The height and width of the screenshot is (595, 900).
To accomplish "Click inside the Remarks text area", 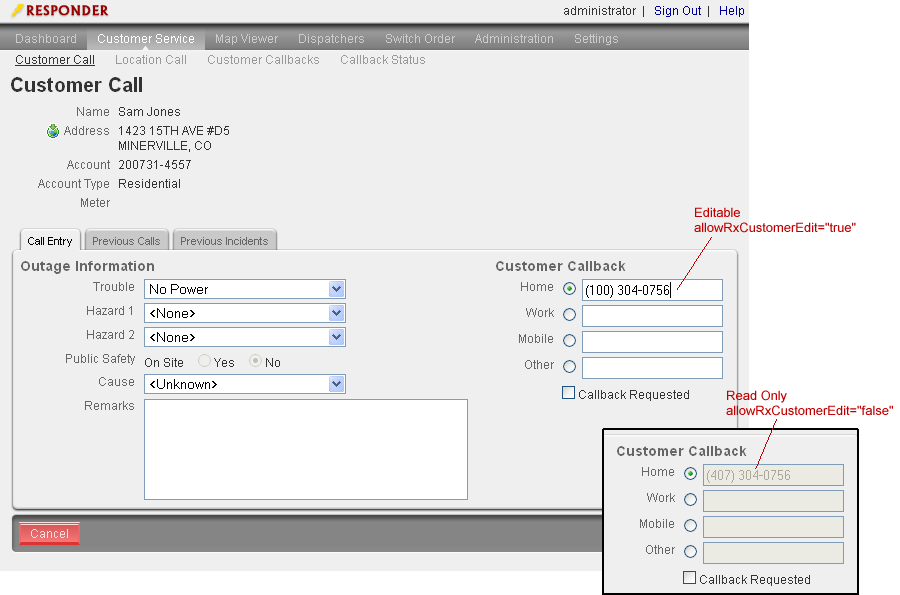I will [x=305, y=449].
